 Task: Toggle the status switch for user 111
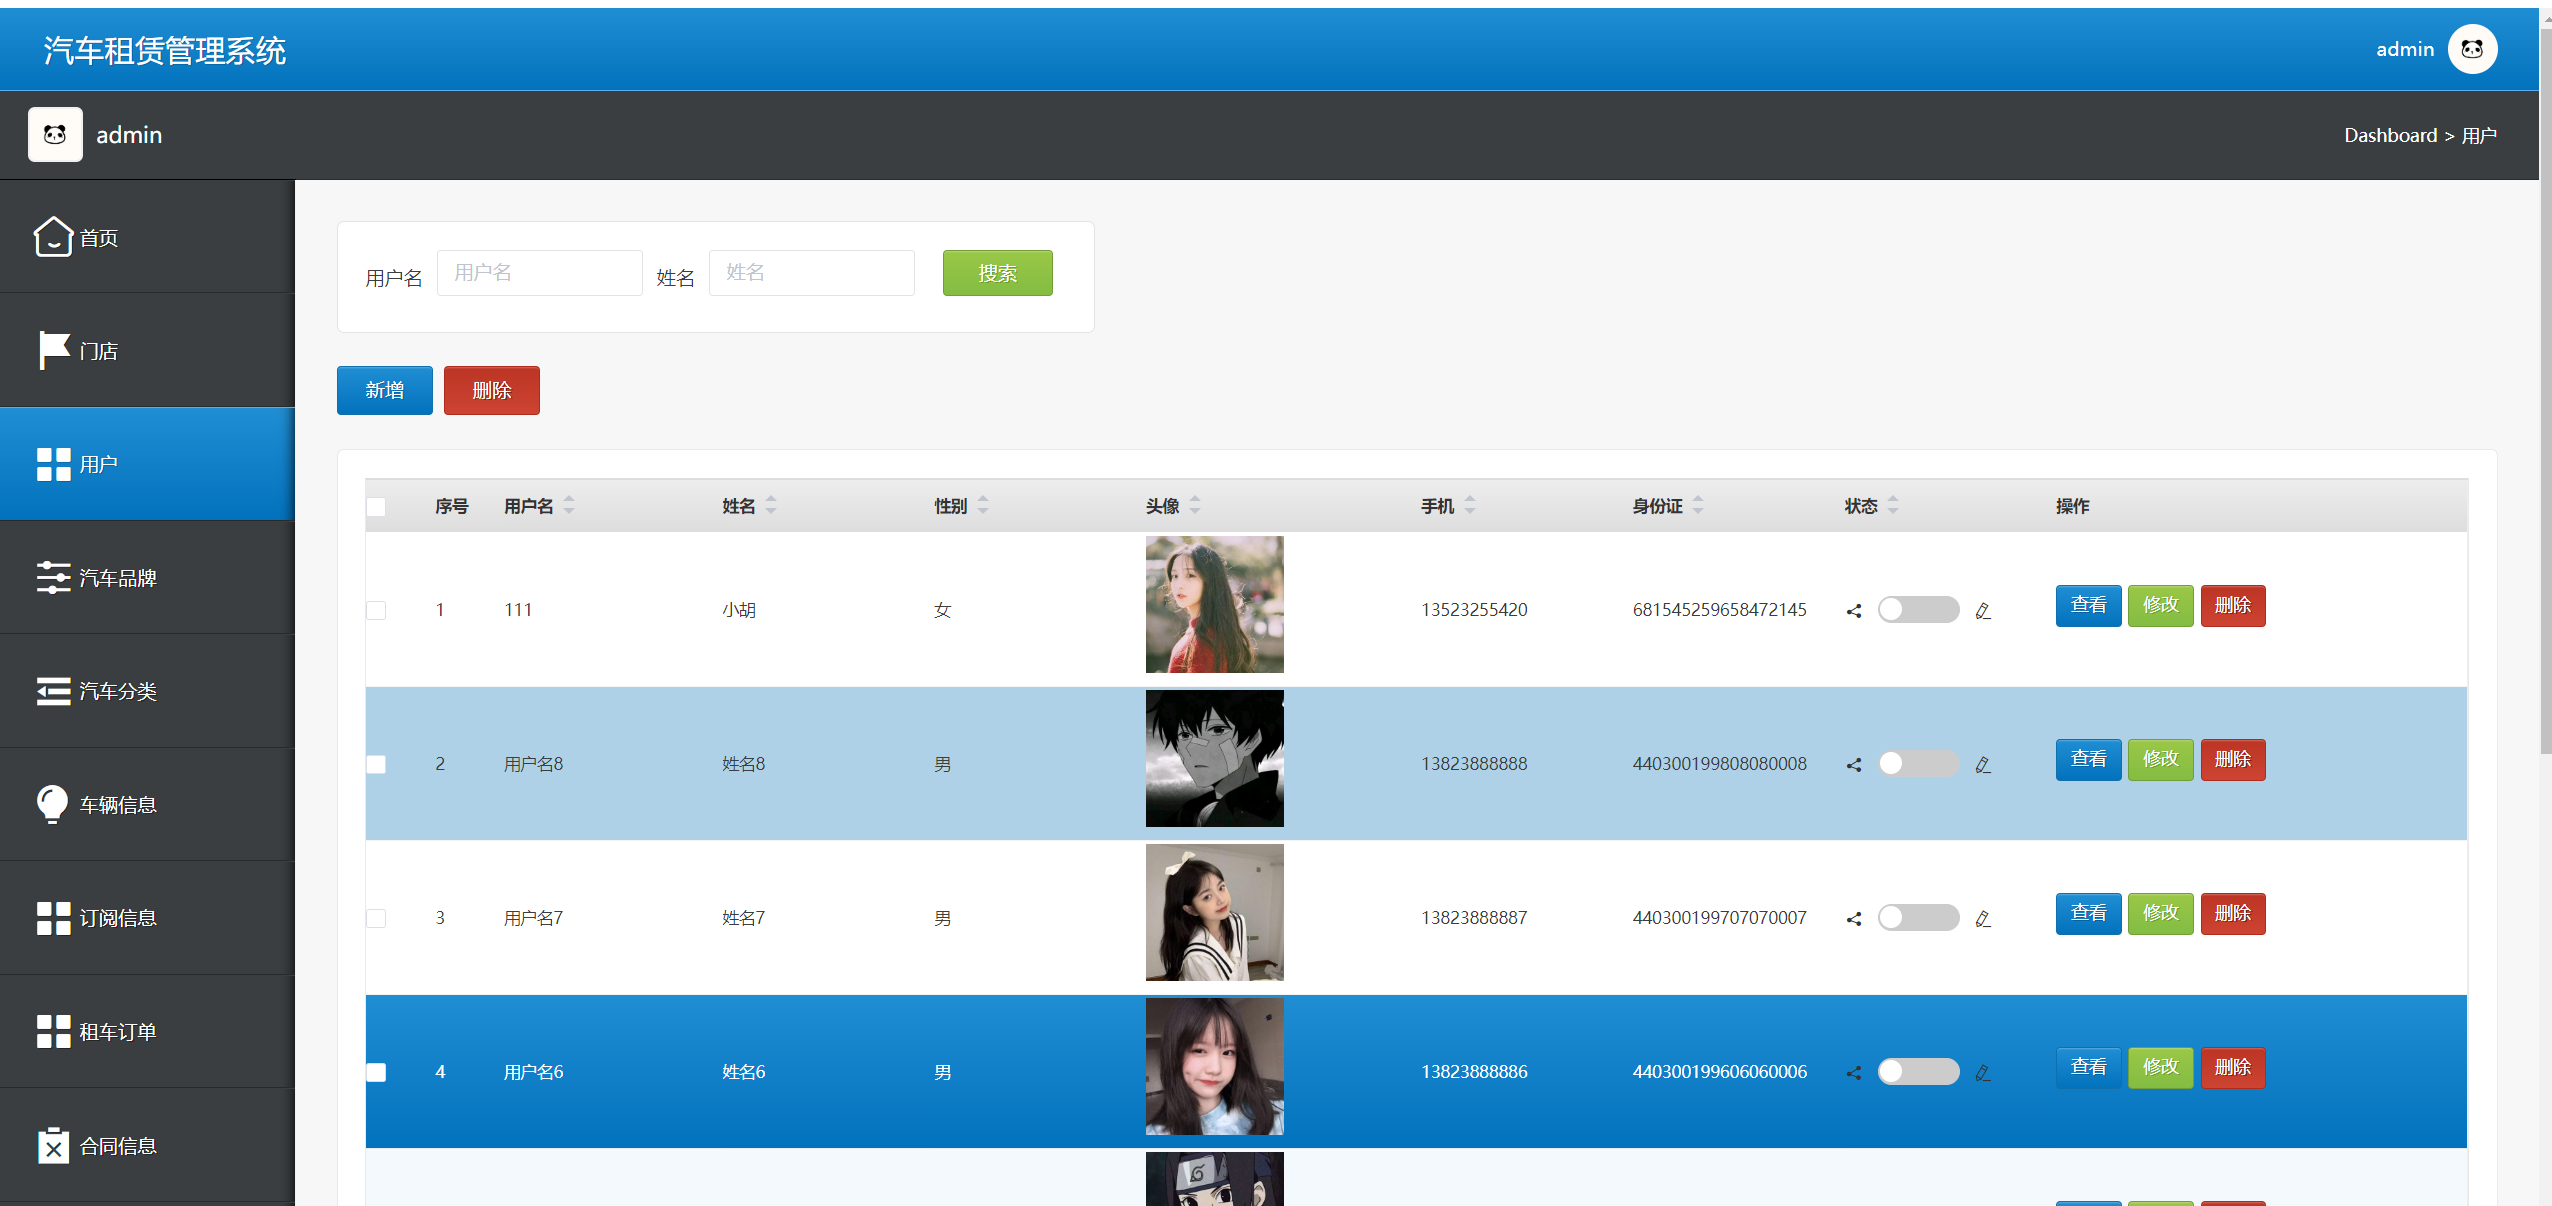tap(1917, 609)
